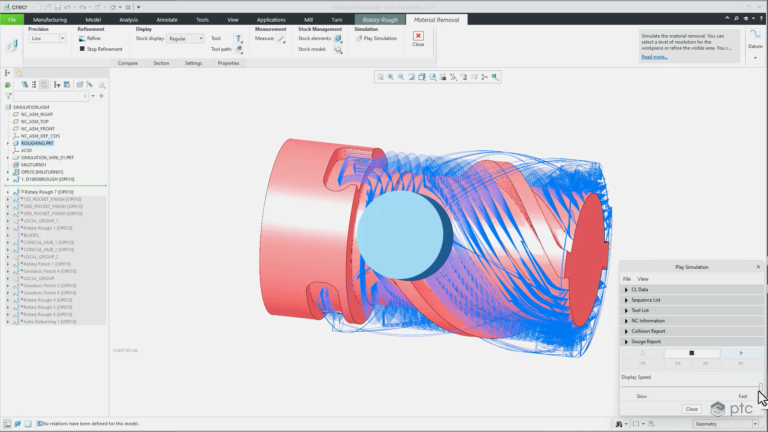Click the Play Simulation ribbon button
Viewport: 768px width, 432px height.
point(376,38)
